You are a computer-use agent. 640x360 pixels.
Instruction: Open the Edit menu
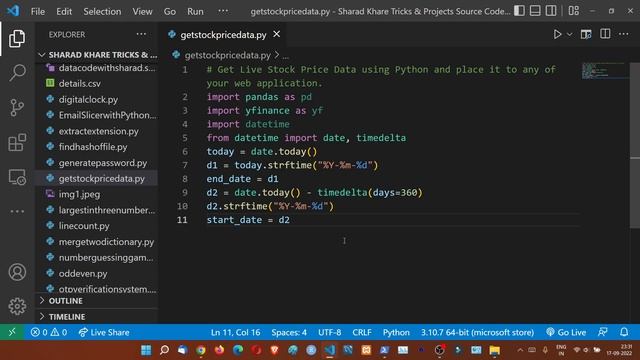click(64, 11)
